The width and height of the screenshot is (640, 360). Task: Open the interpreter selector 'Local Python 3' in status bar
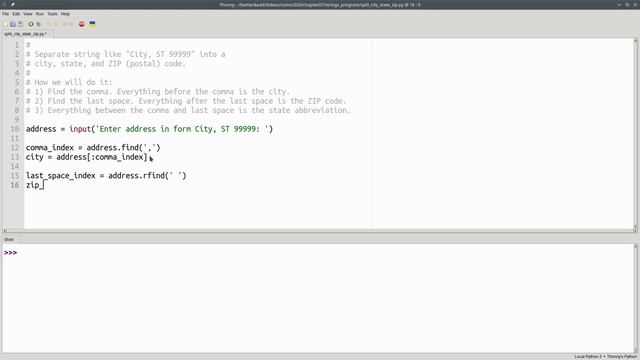click(606, 357)
